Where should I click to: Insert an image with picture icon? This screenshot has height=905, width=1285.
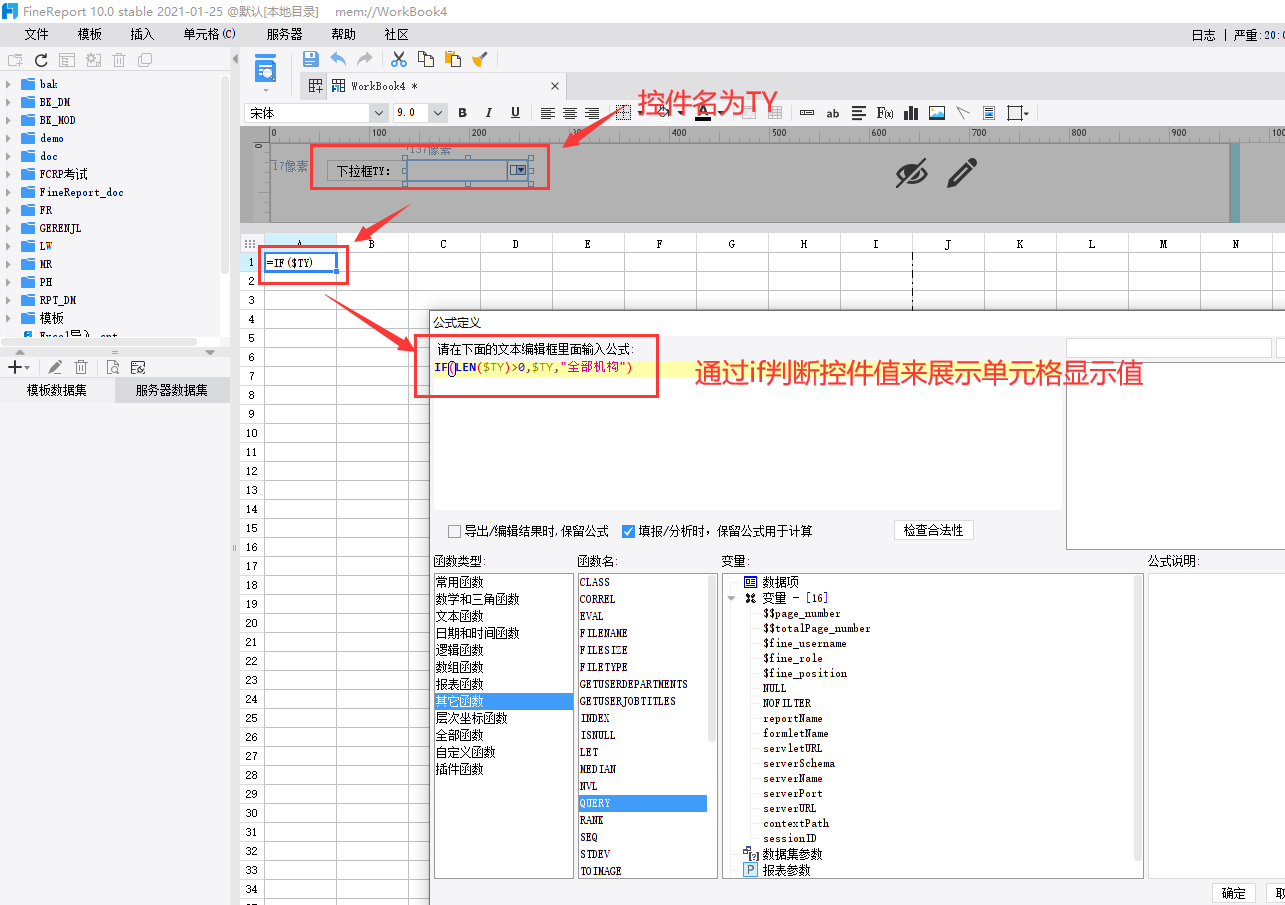(937, 113)
